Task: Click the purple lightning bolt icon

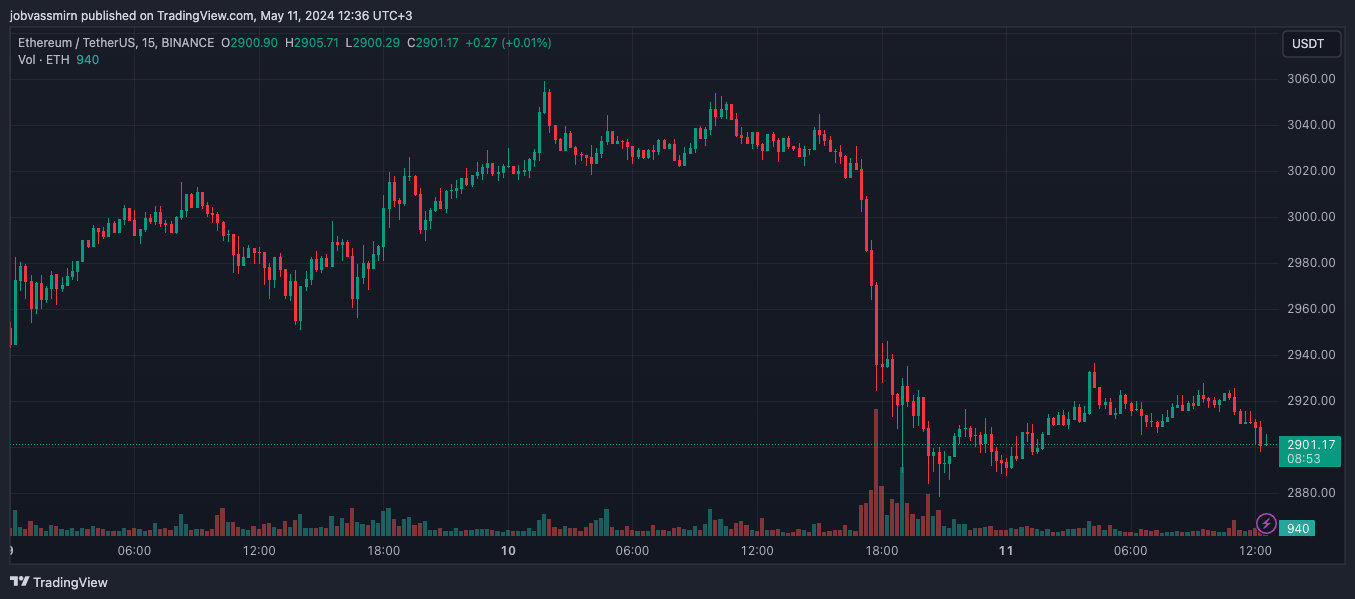Action: click(1266, 523)
